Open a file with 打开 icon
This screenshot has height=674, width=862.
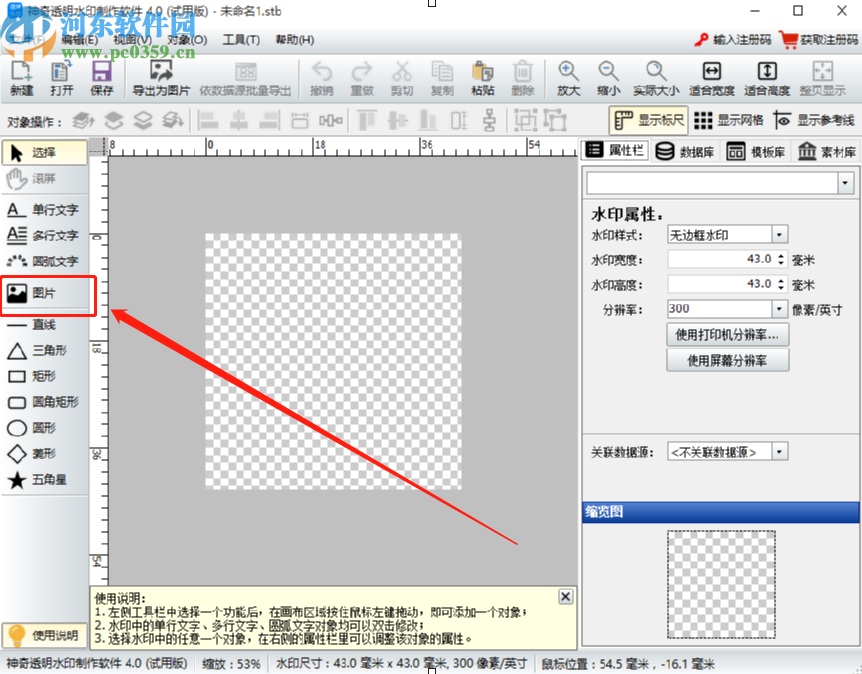(x=61, y=79)
